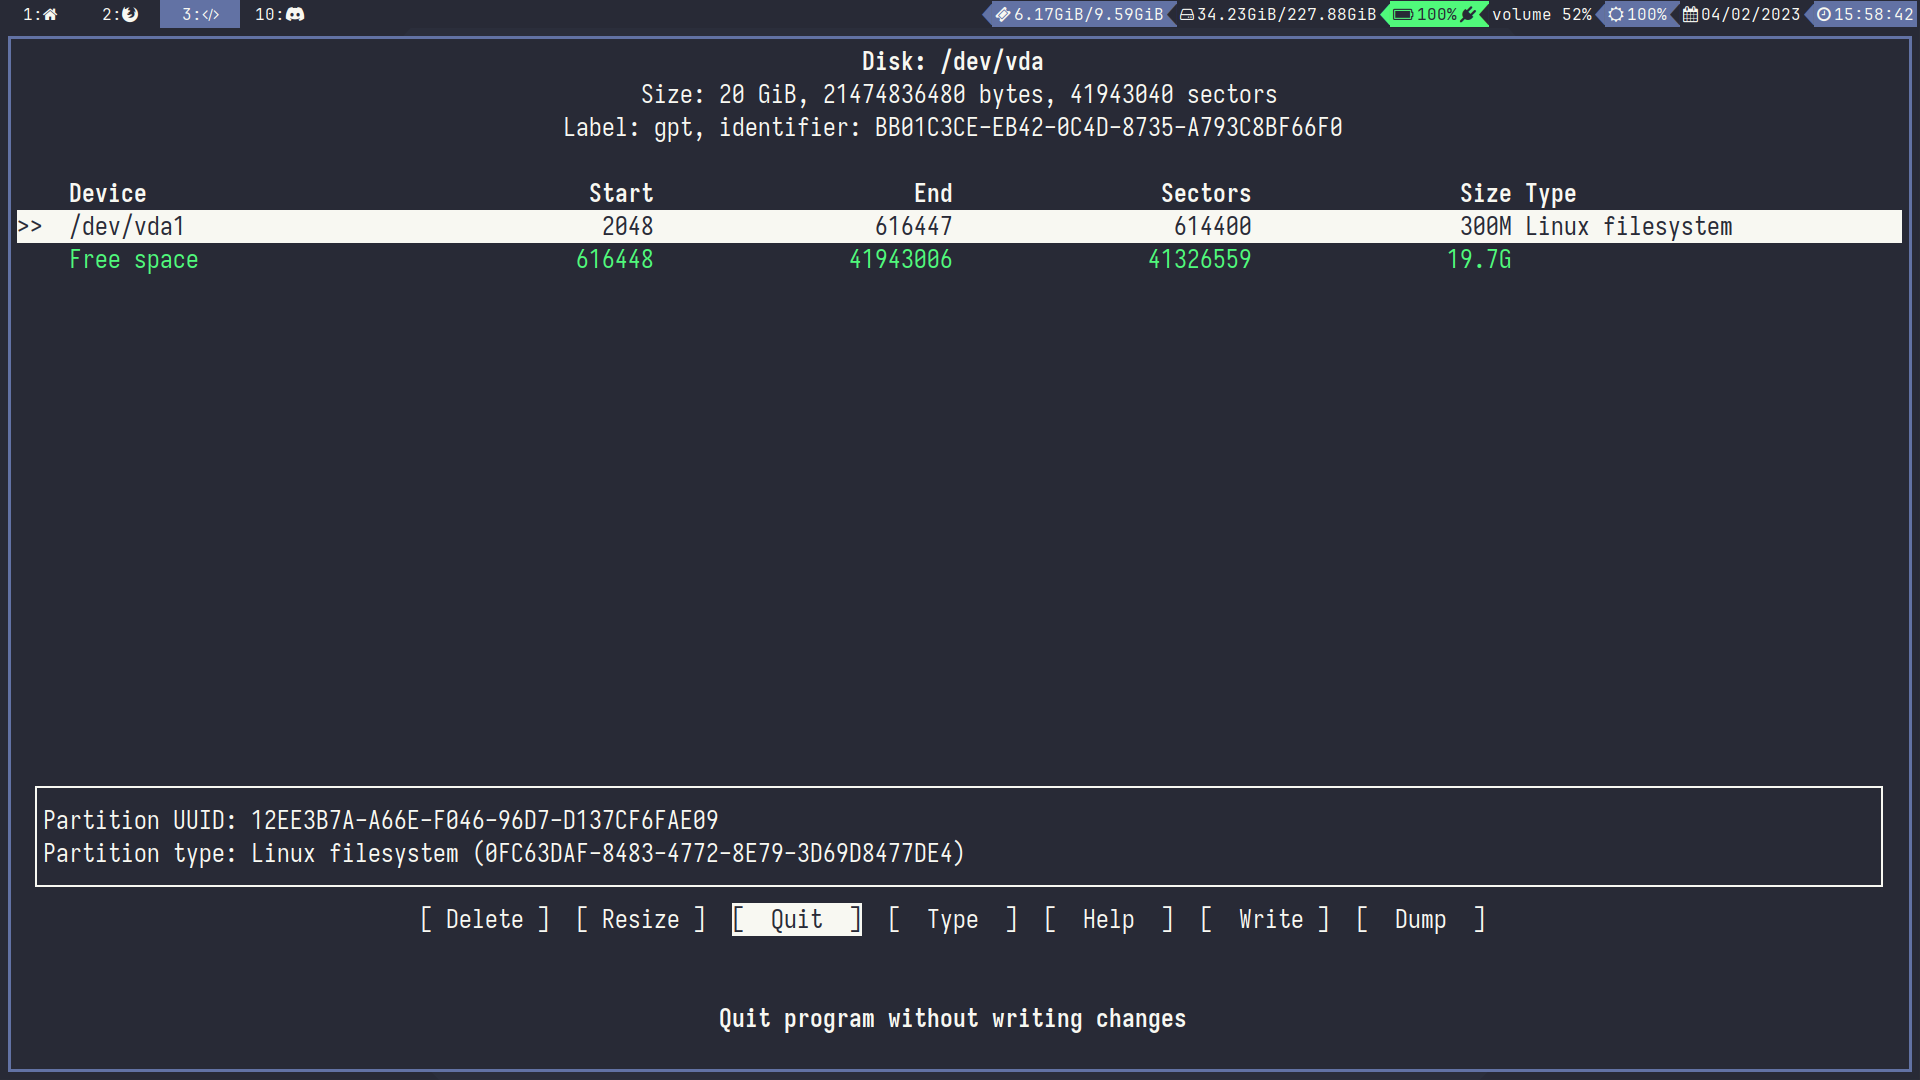Click the clock showing 15:58:42
This screenshot has width=1920, height=1080.
coord(1865,14)
